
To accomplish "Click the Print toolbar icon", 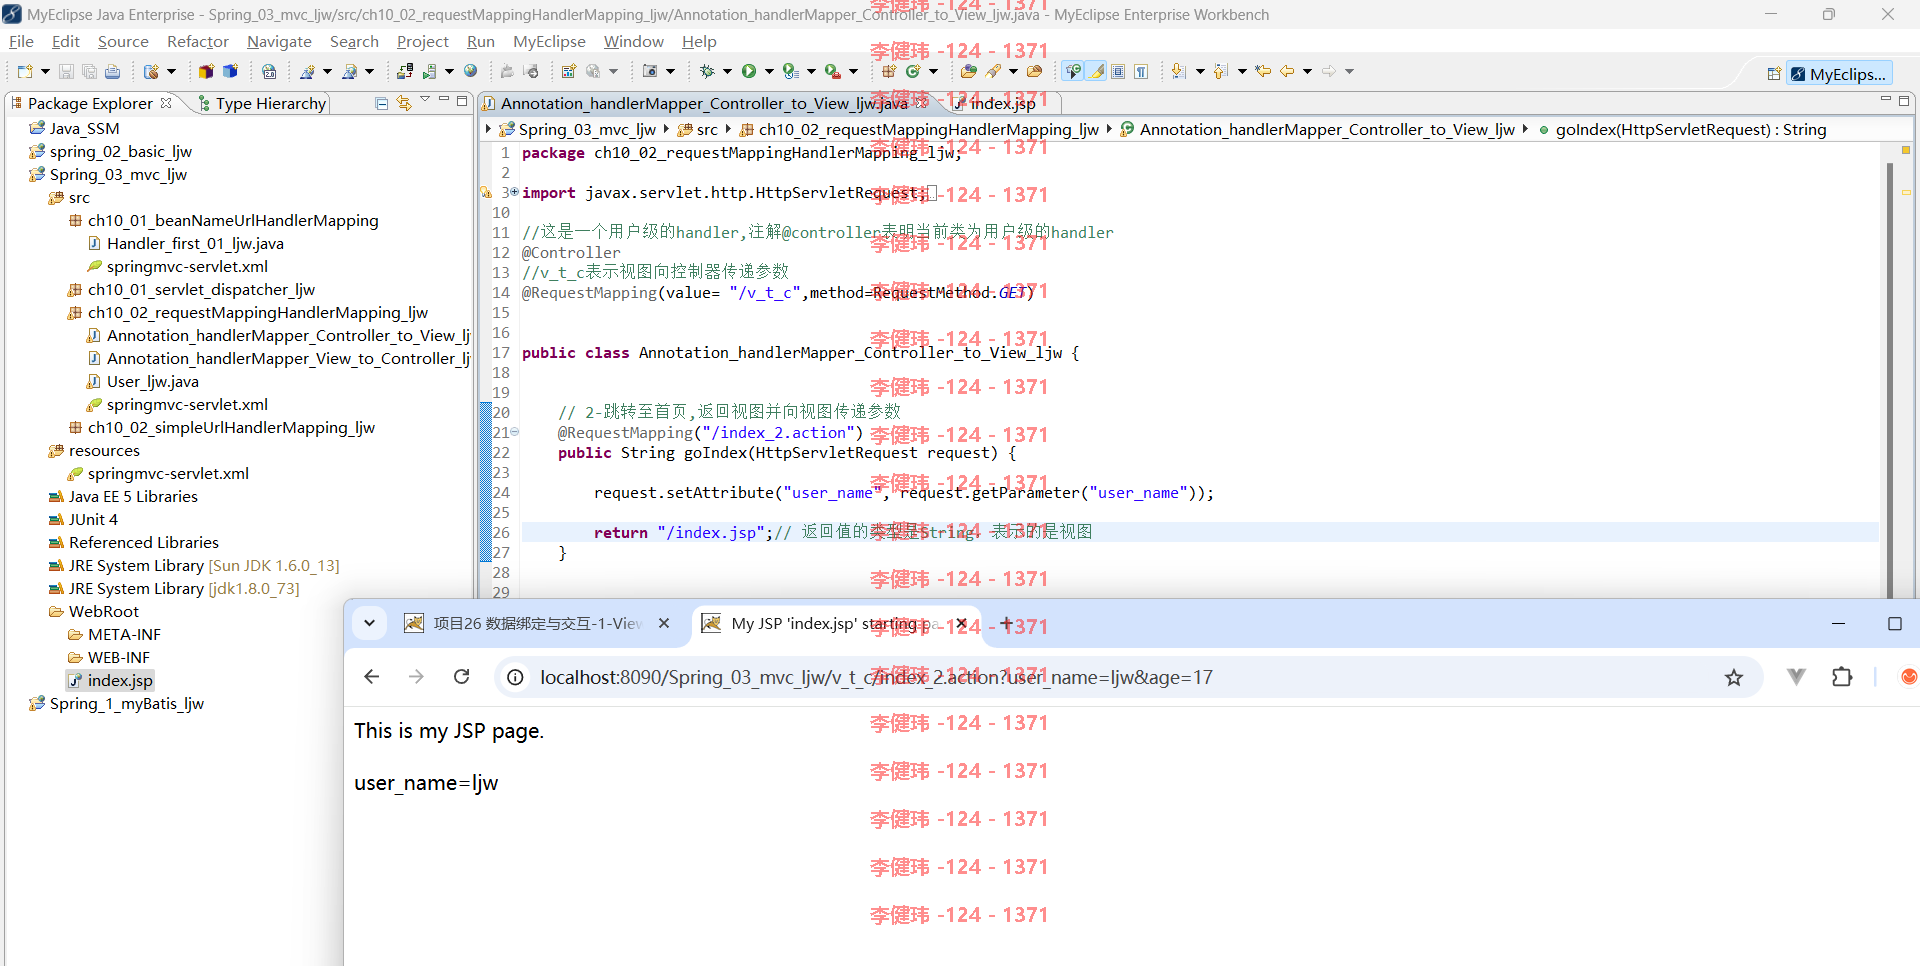I will (x=112, y=71).
